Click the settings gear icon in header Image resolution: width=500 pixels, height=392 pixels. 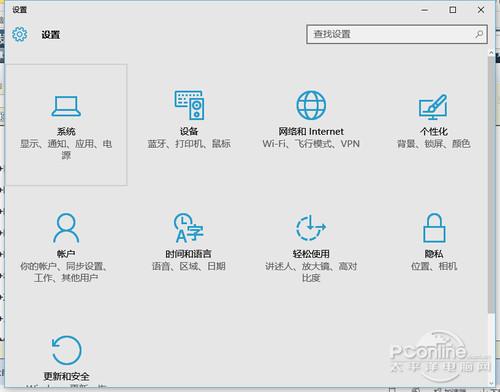(x=20, y=34)
